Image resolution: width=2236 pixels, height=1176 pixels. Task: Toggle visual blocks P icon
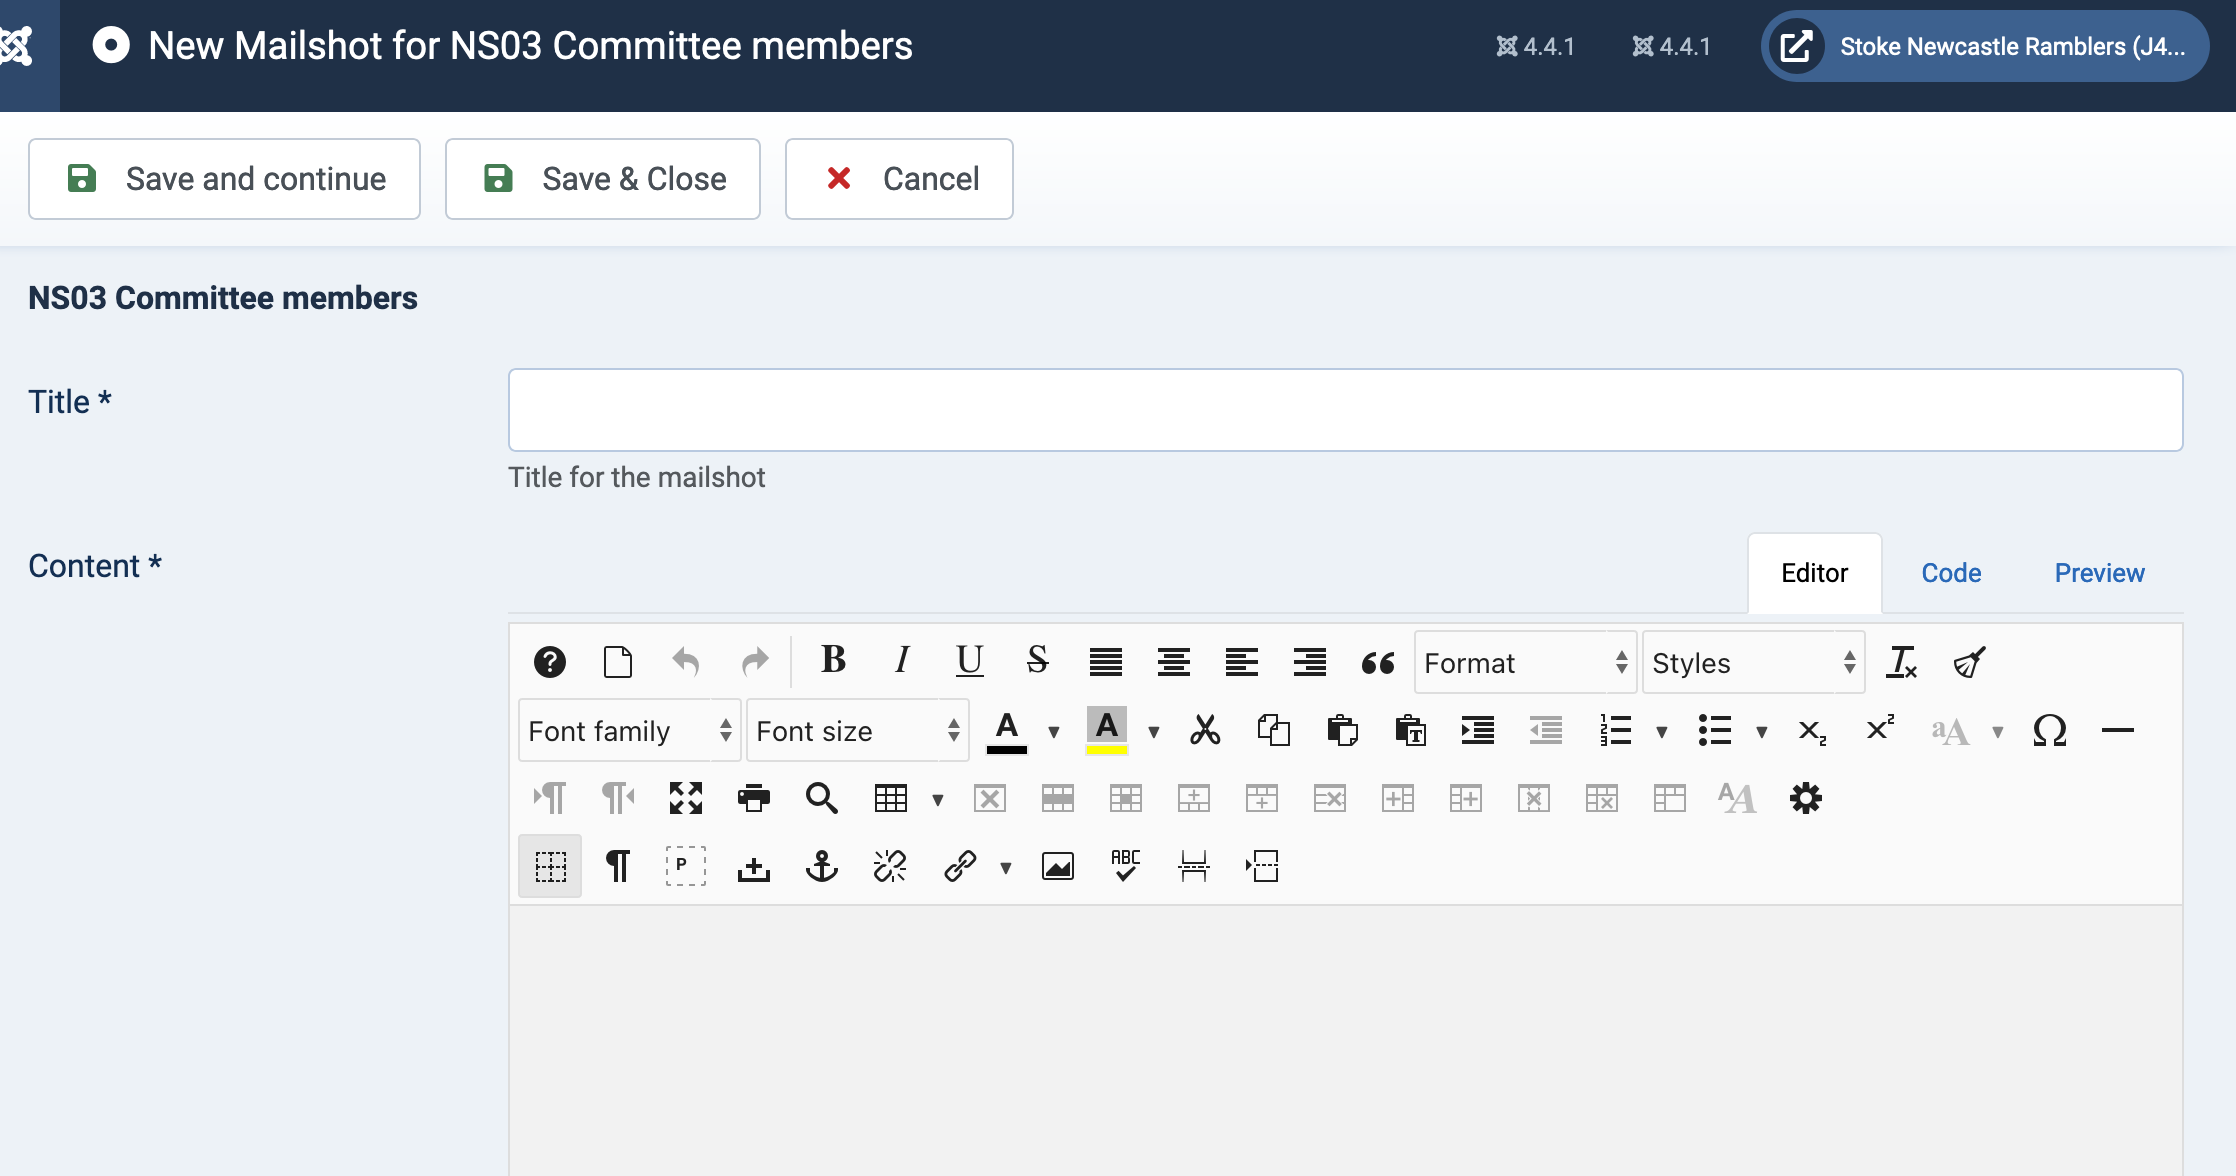point(686,866)
